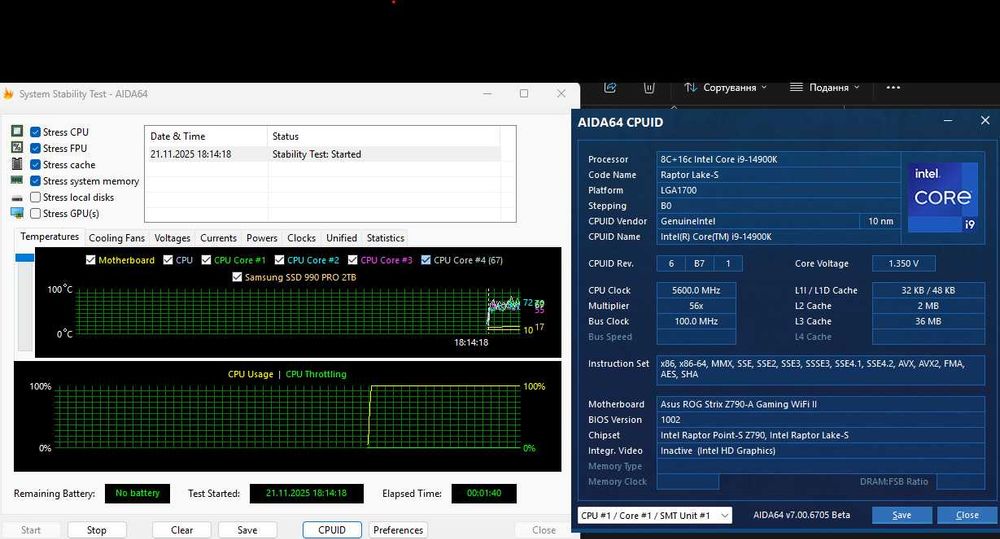
Task: Switch to the Powers tab
Action: click(x=261, y=238)
